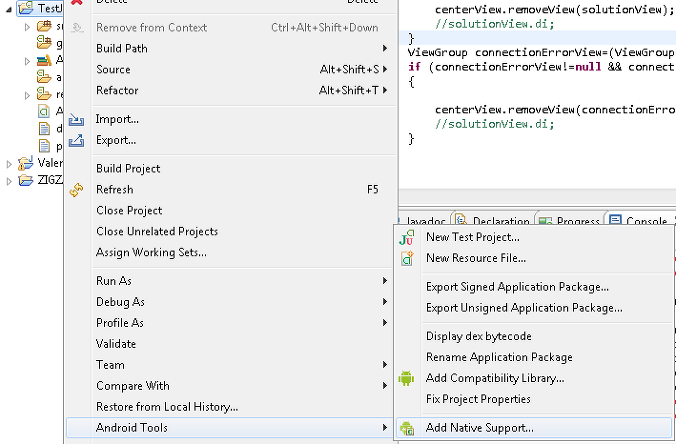This screenshot has width=676, height=444.
Task: Click the ZIGZ project folder icon
Action: [26, 180]
